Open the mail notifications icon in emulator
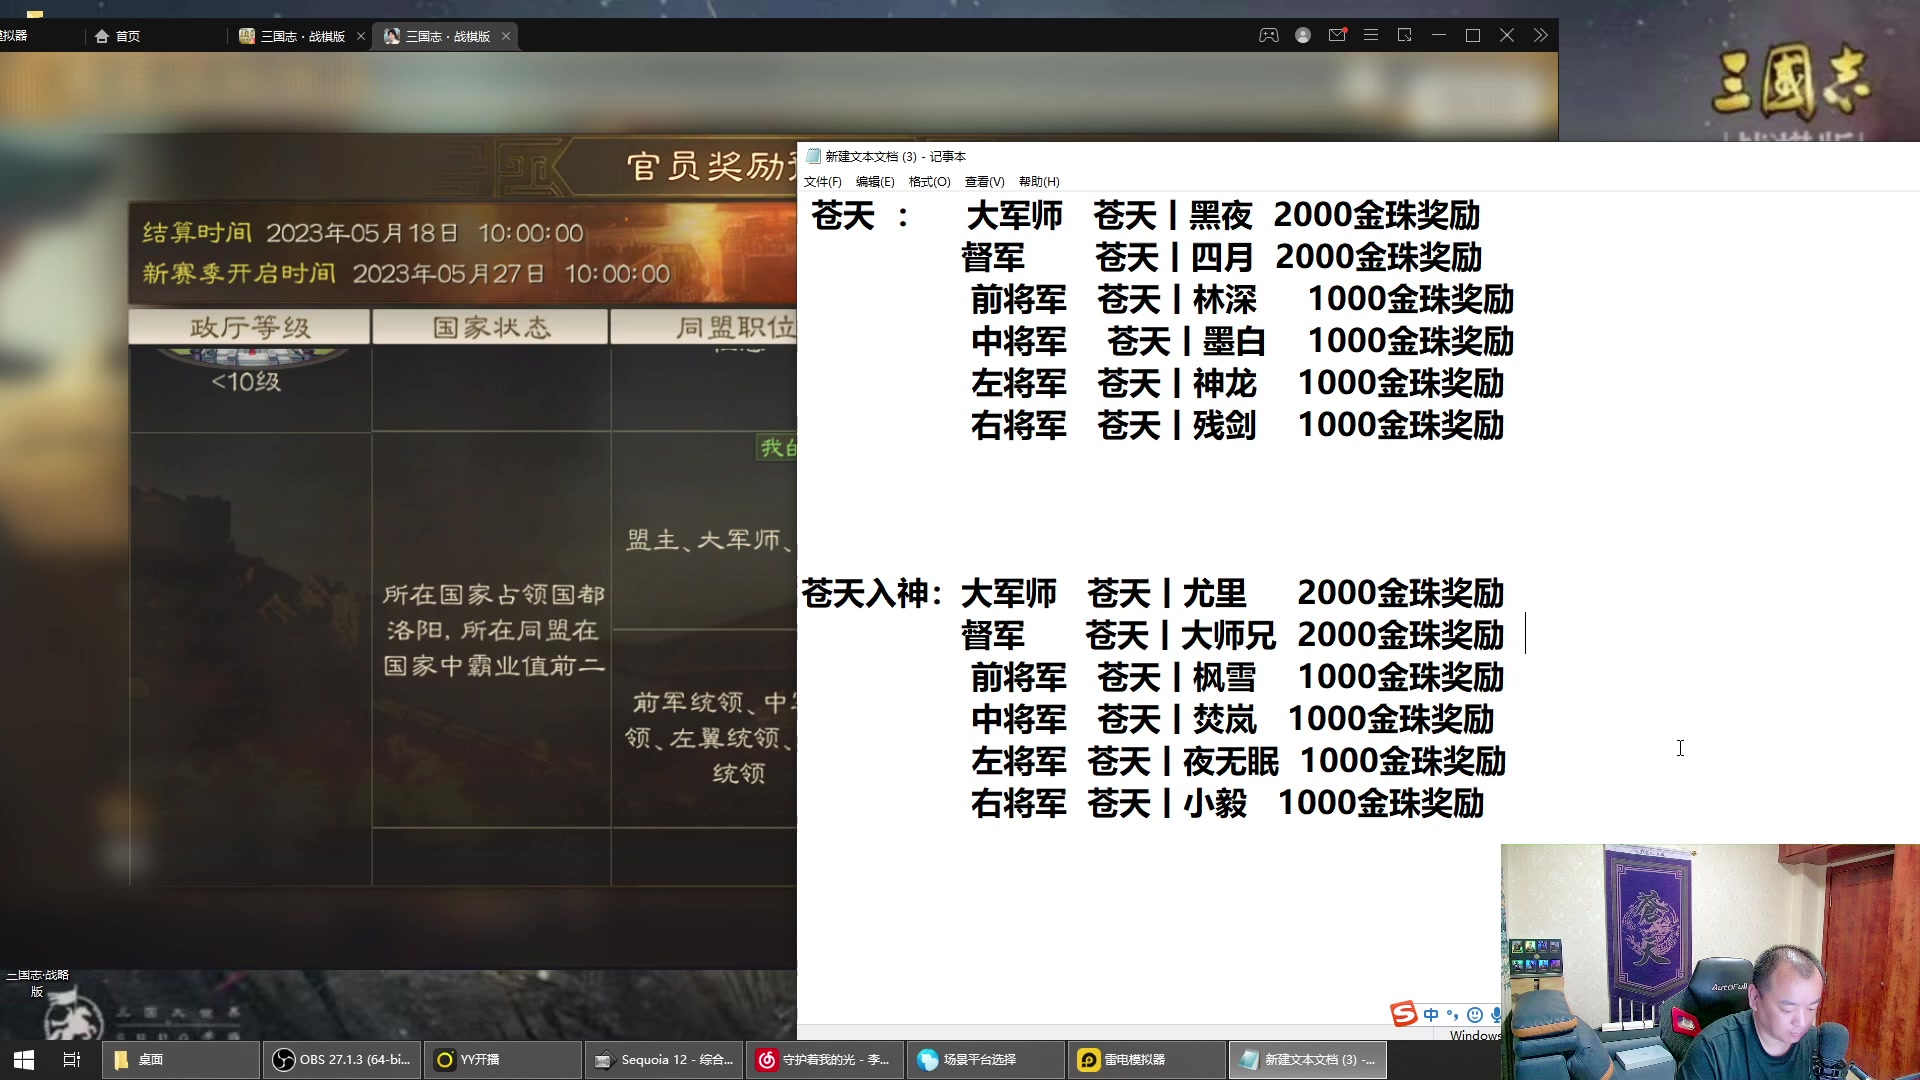Image resolution: width=1920 pixels, height=1080 pixels. (x=1337, y=35)
